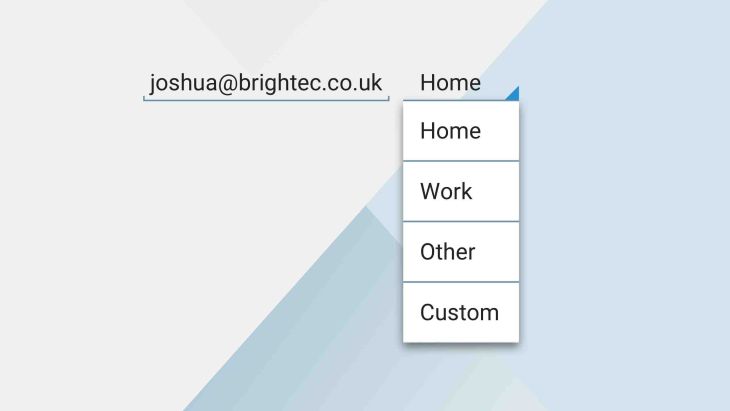Click the first popup item, Home
This screenshot has width=730, height=411.
pos(460,131)
